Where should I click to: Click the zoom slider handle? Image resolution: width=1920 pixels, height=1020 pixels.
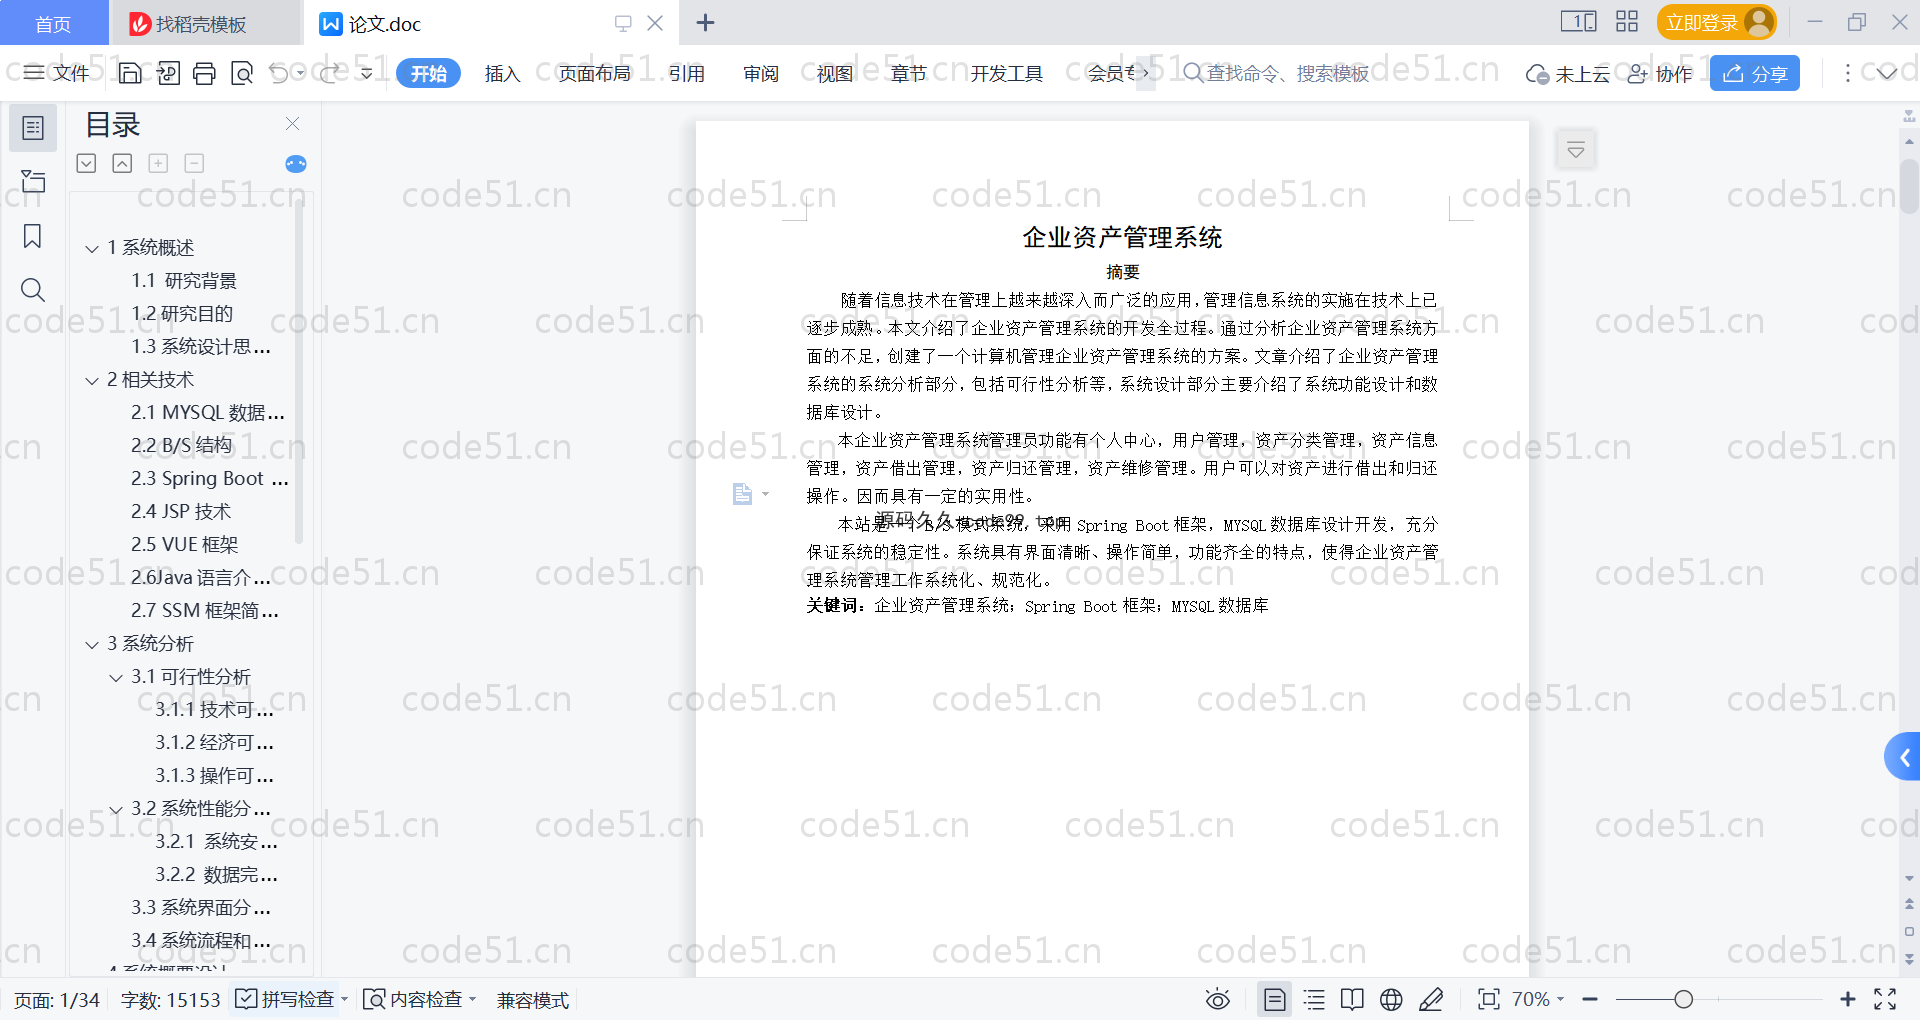click(x=1684, y=999)
